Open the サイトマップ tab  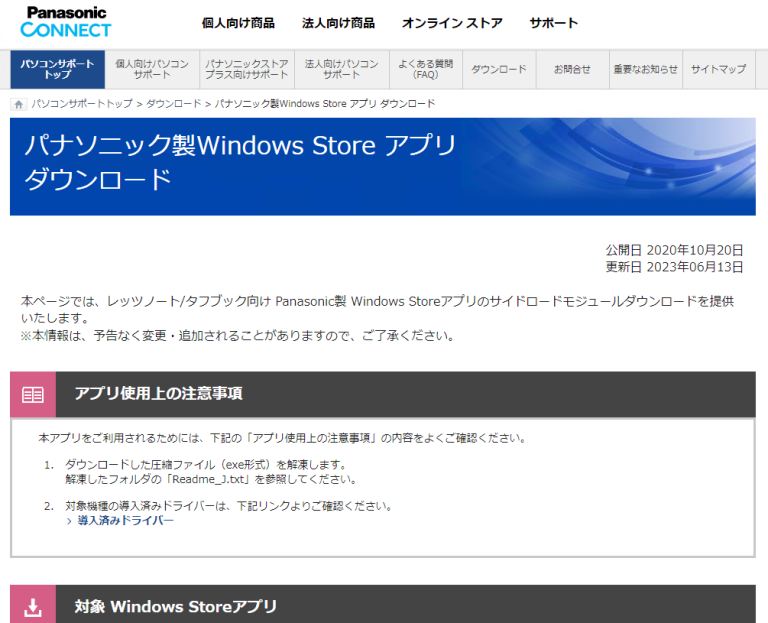click(718, 69)
